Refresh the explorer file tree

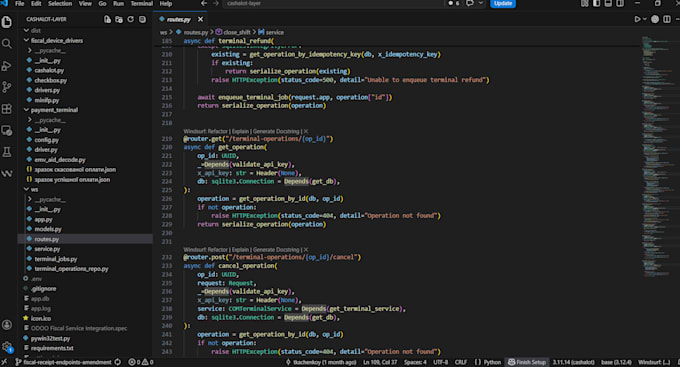(x=131, y=19)
